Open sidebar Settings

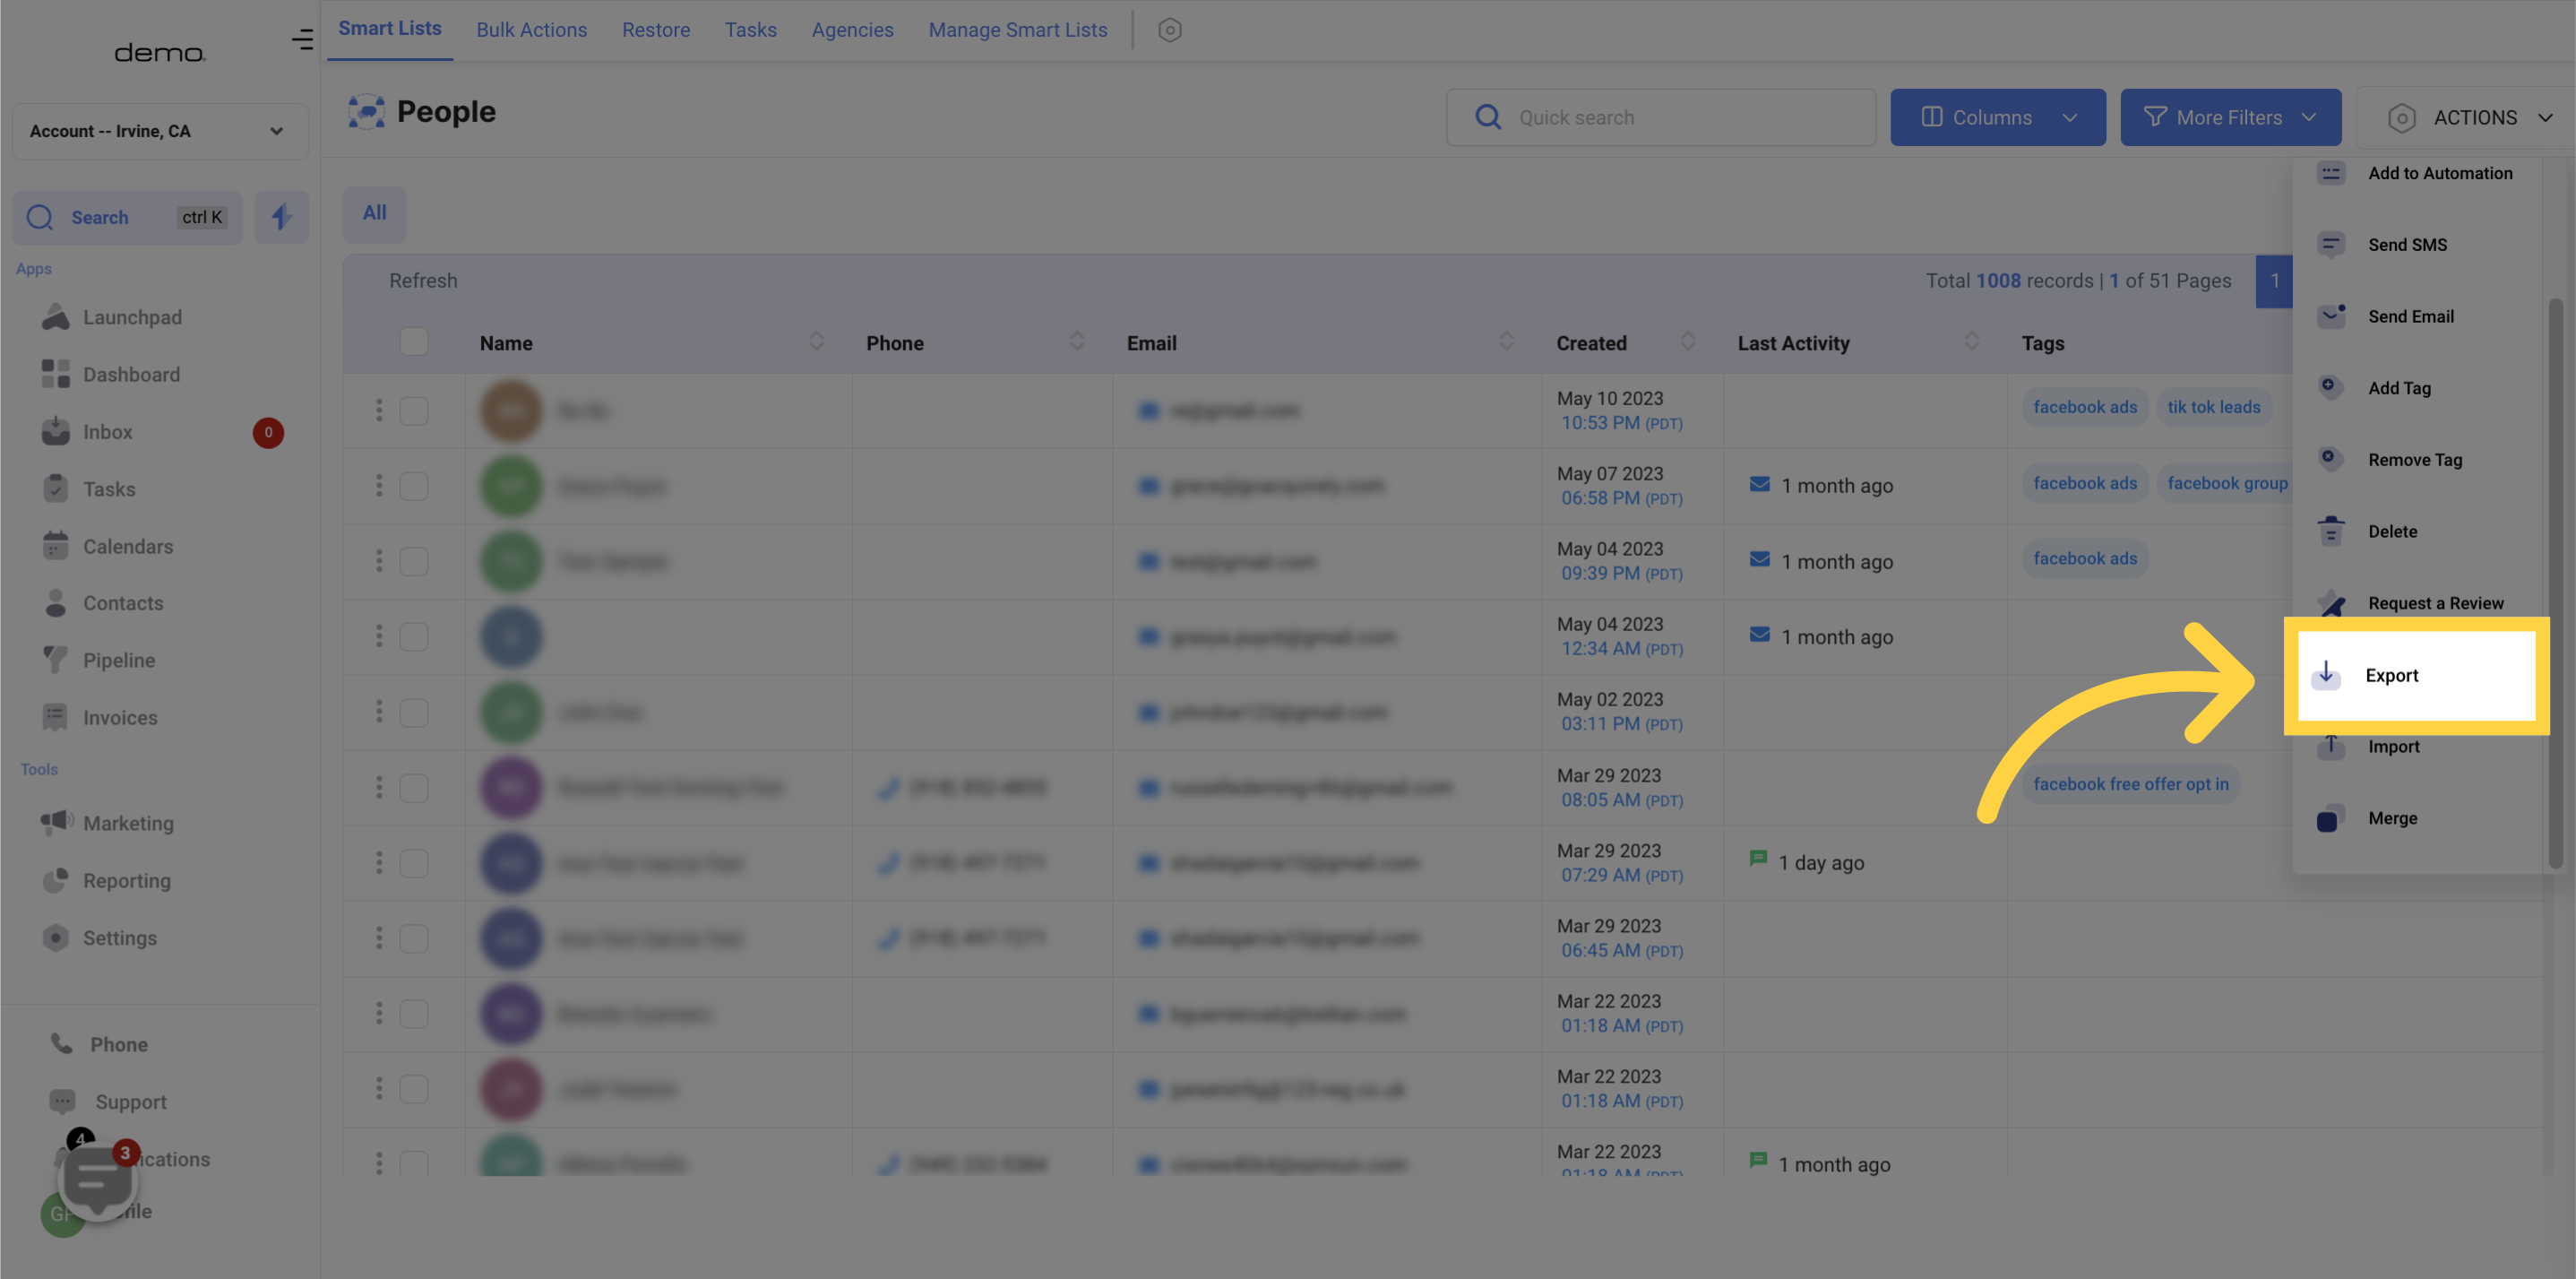point(99,938)
